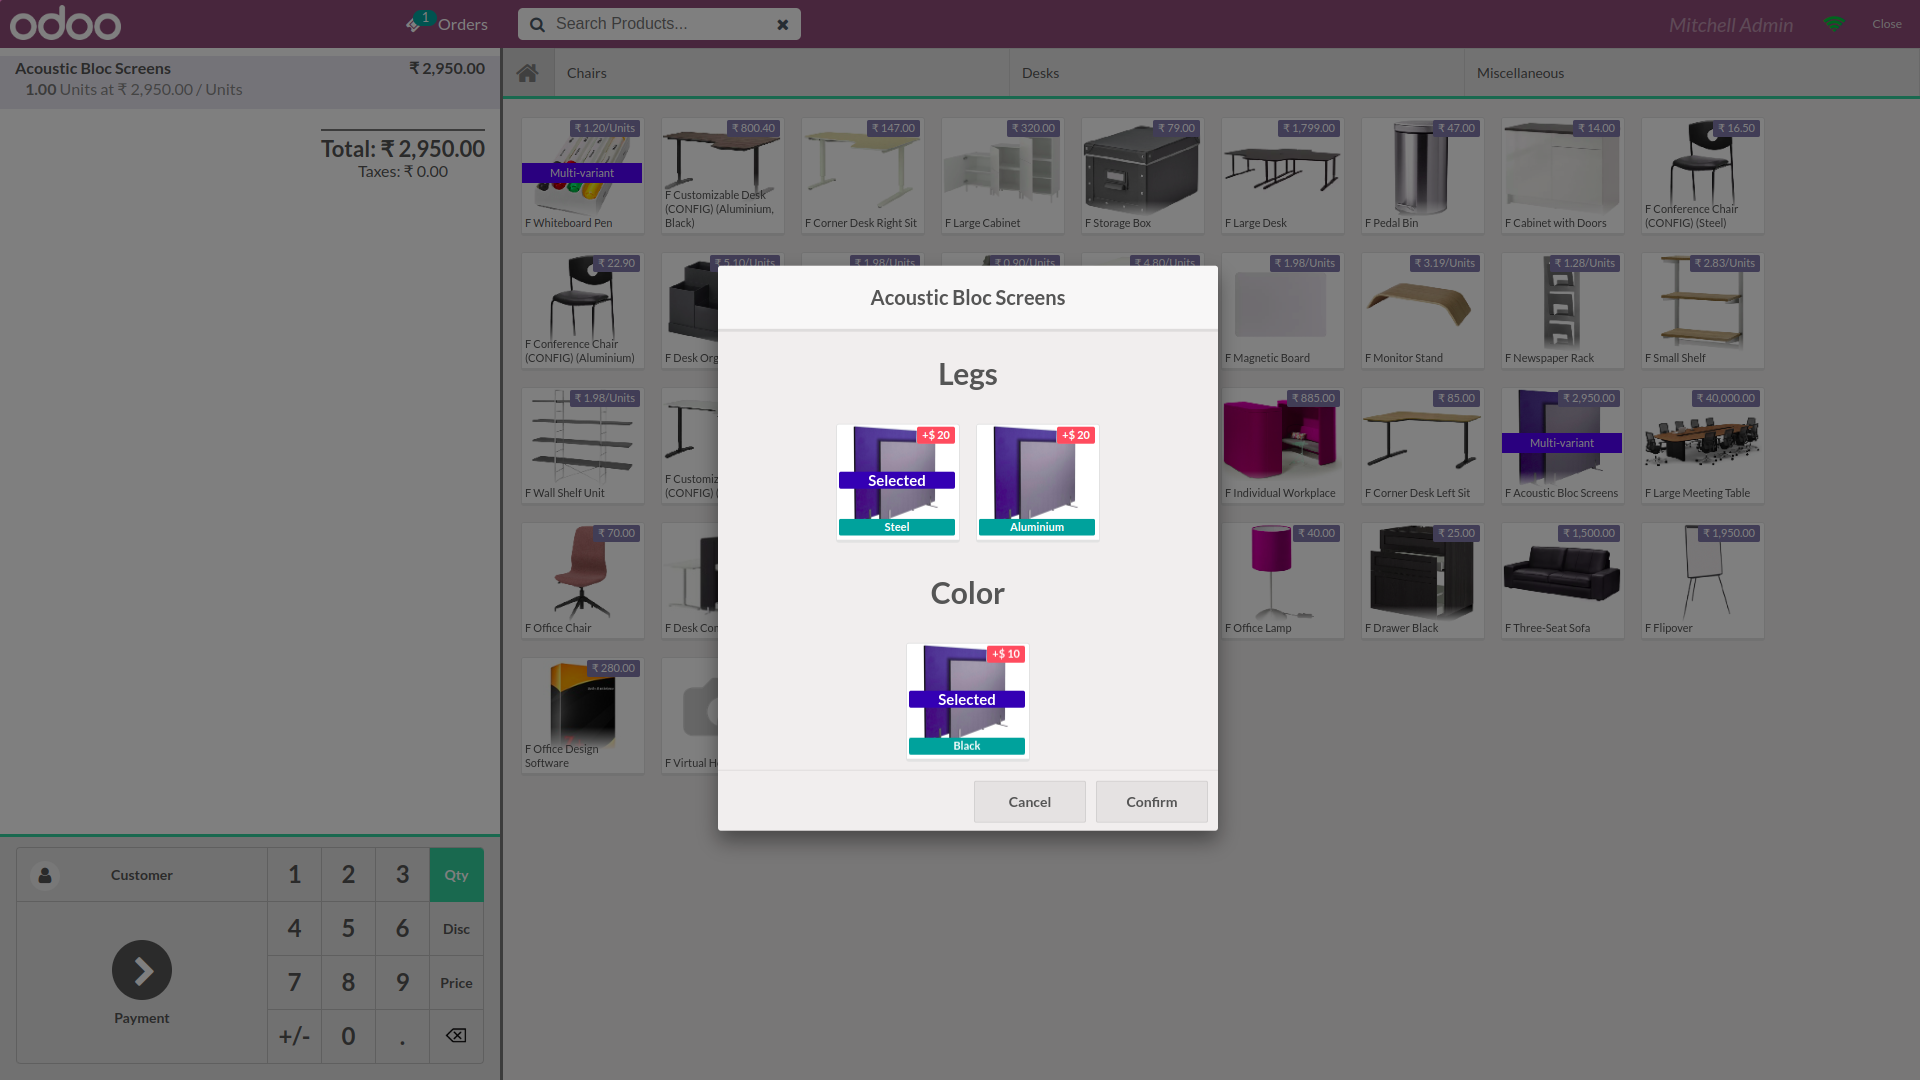Image resolution: width=1920 pixels, height=1080 pixels.
Task: Select the Aluminium legs option
Action: coord(1037,482)
